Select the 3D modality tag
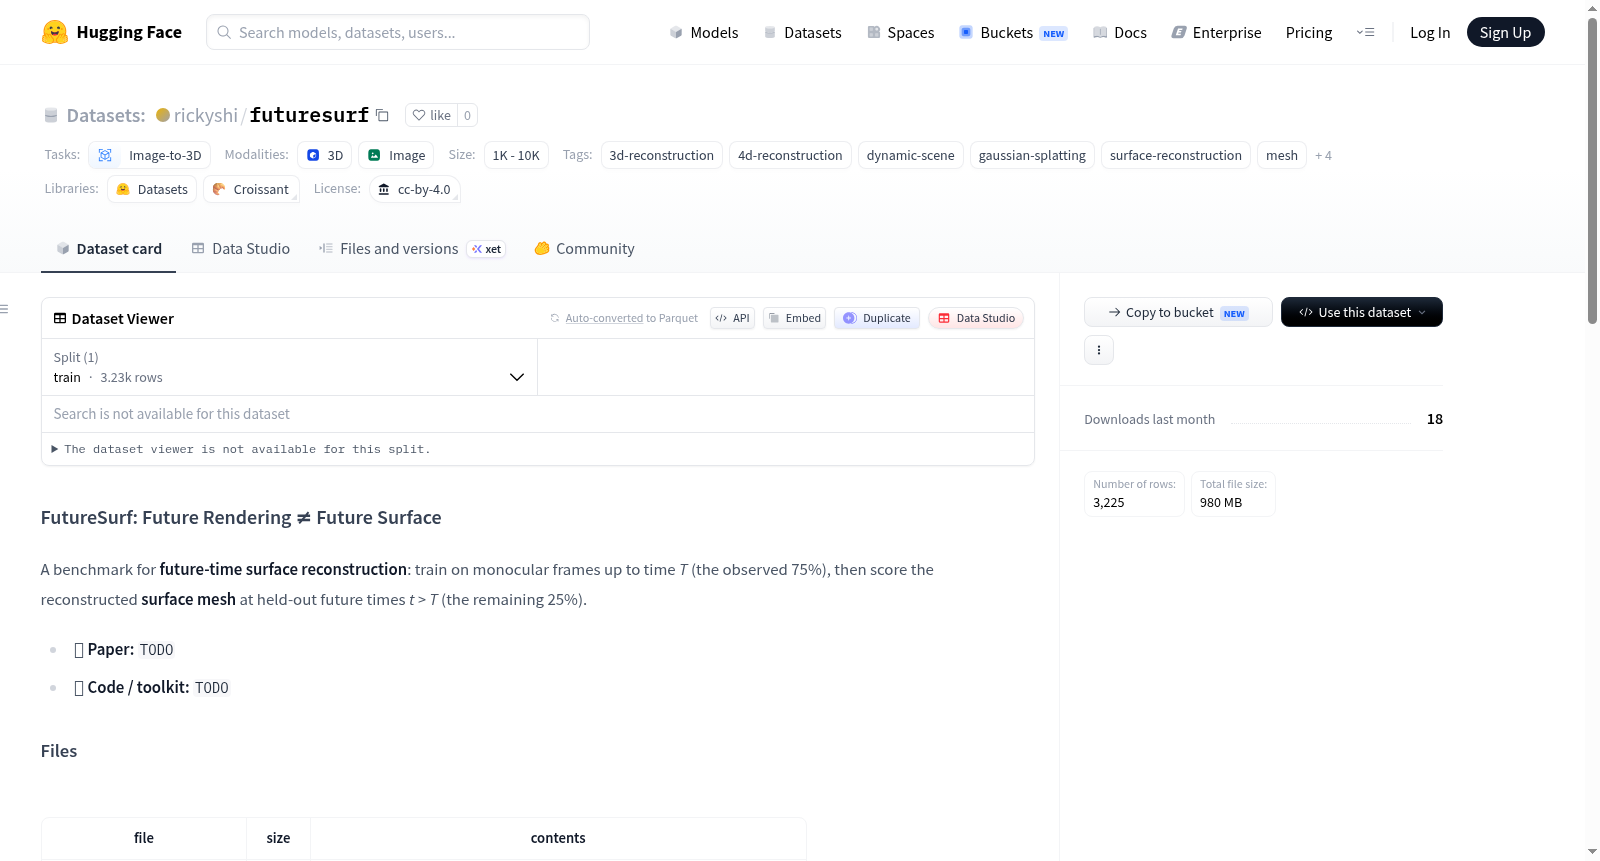The width and height of the screenshot is (1600, 861). pos(325,155)
